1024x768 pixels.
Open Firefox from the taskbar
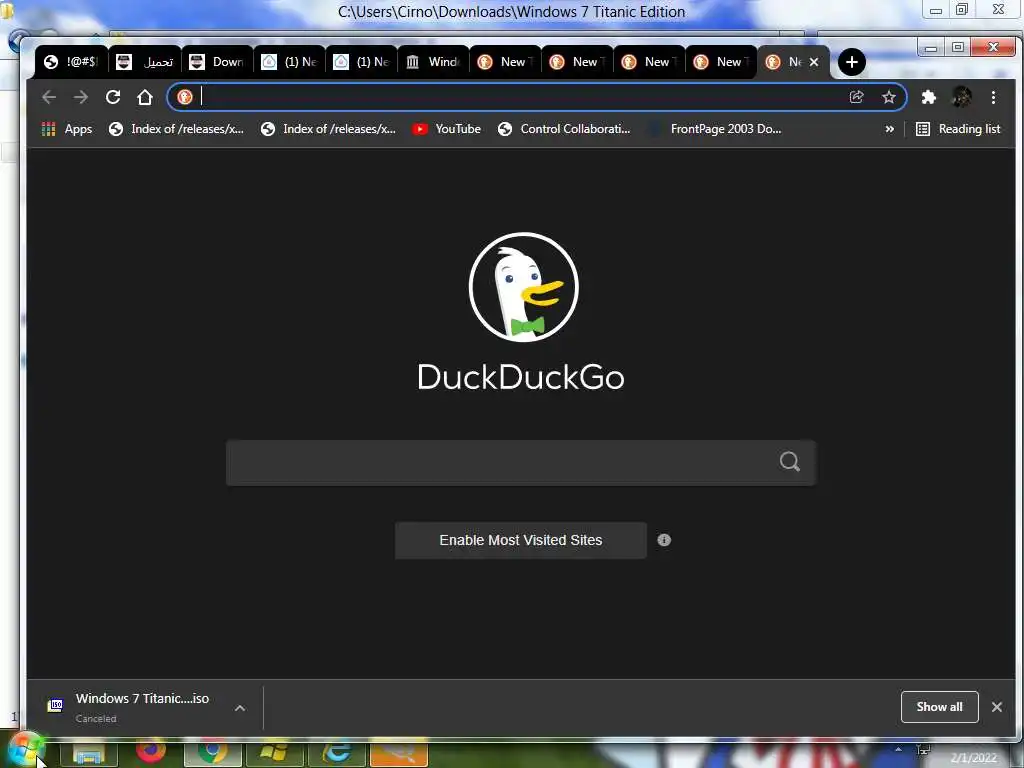[x=151, y=751]
